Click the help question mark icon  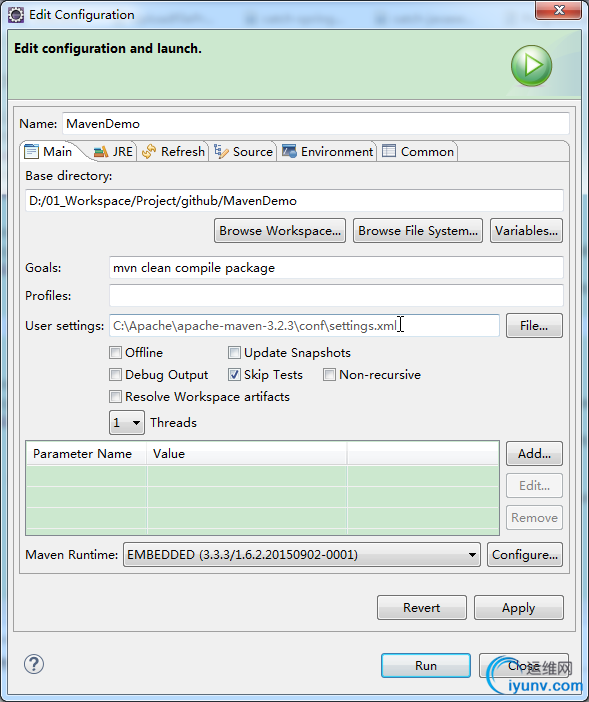[34, 664]
